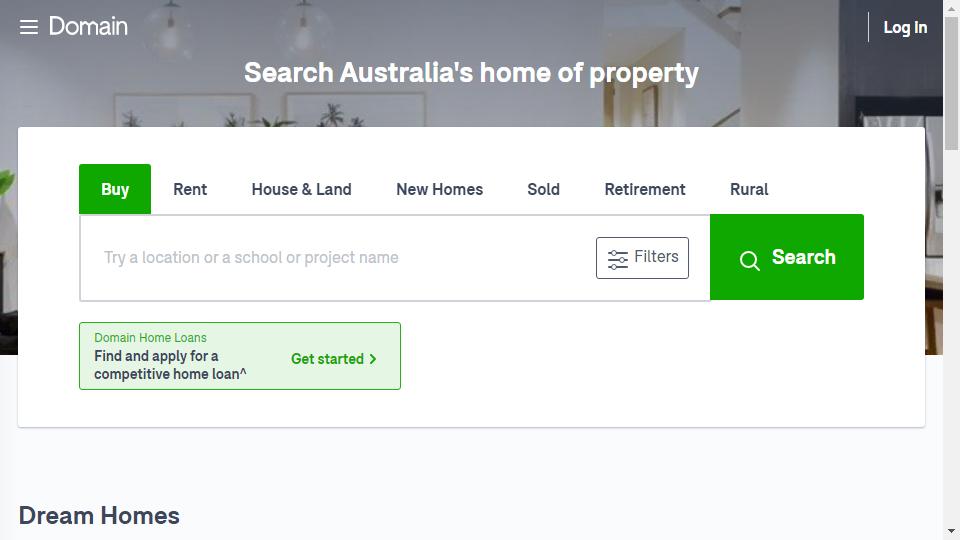Screen dimensions: 960x540
Task: Open the Rural tab
Action: [x=749, y=189]
